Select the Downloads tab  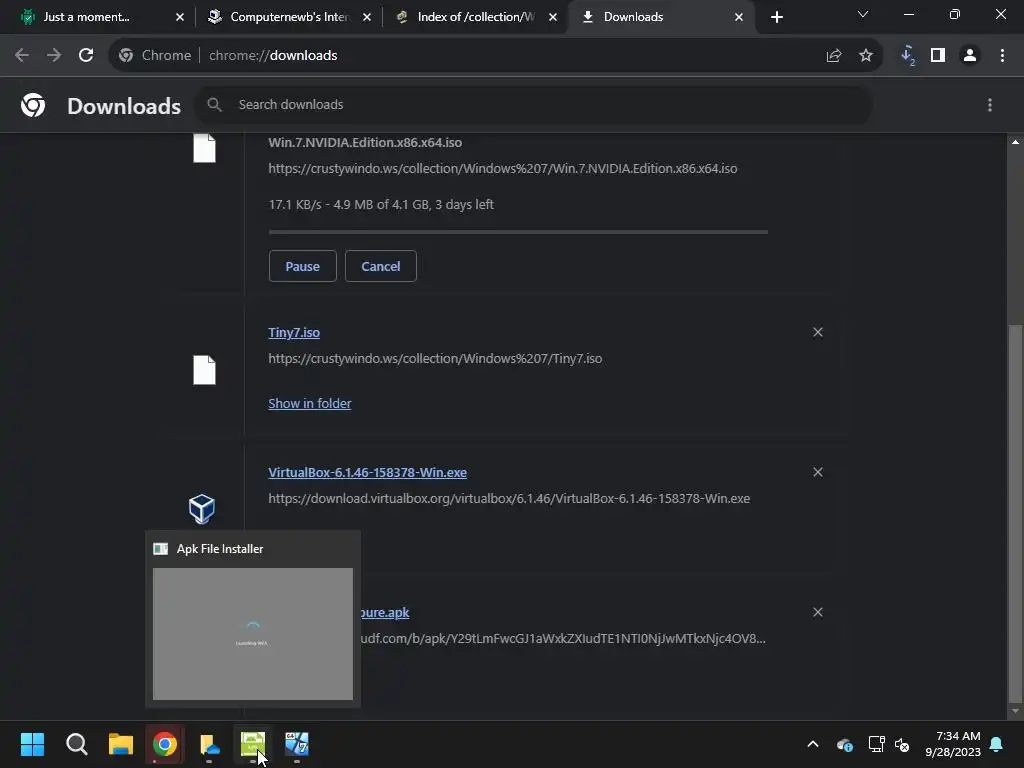coord(662,17)
